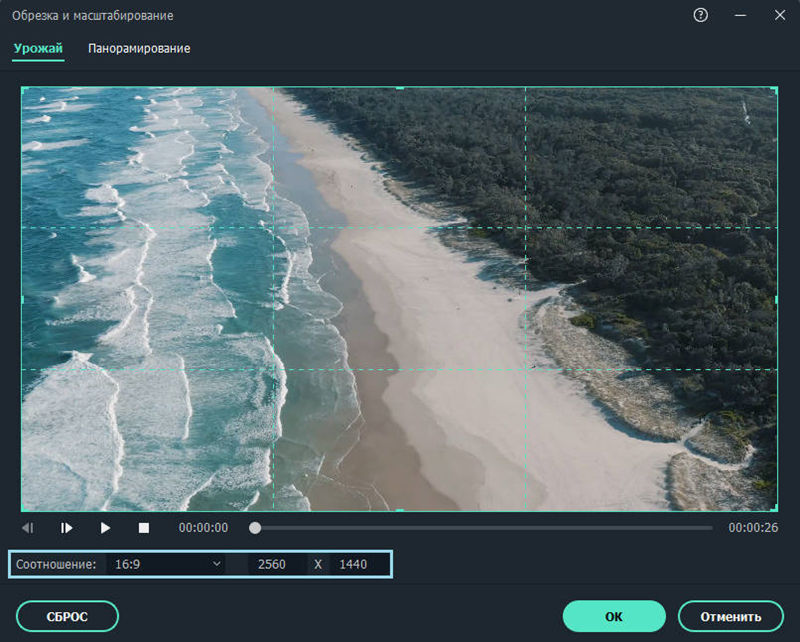This screenshot has height=642, width=800.
Task: Confirm with the OK button
Action: 614,617
